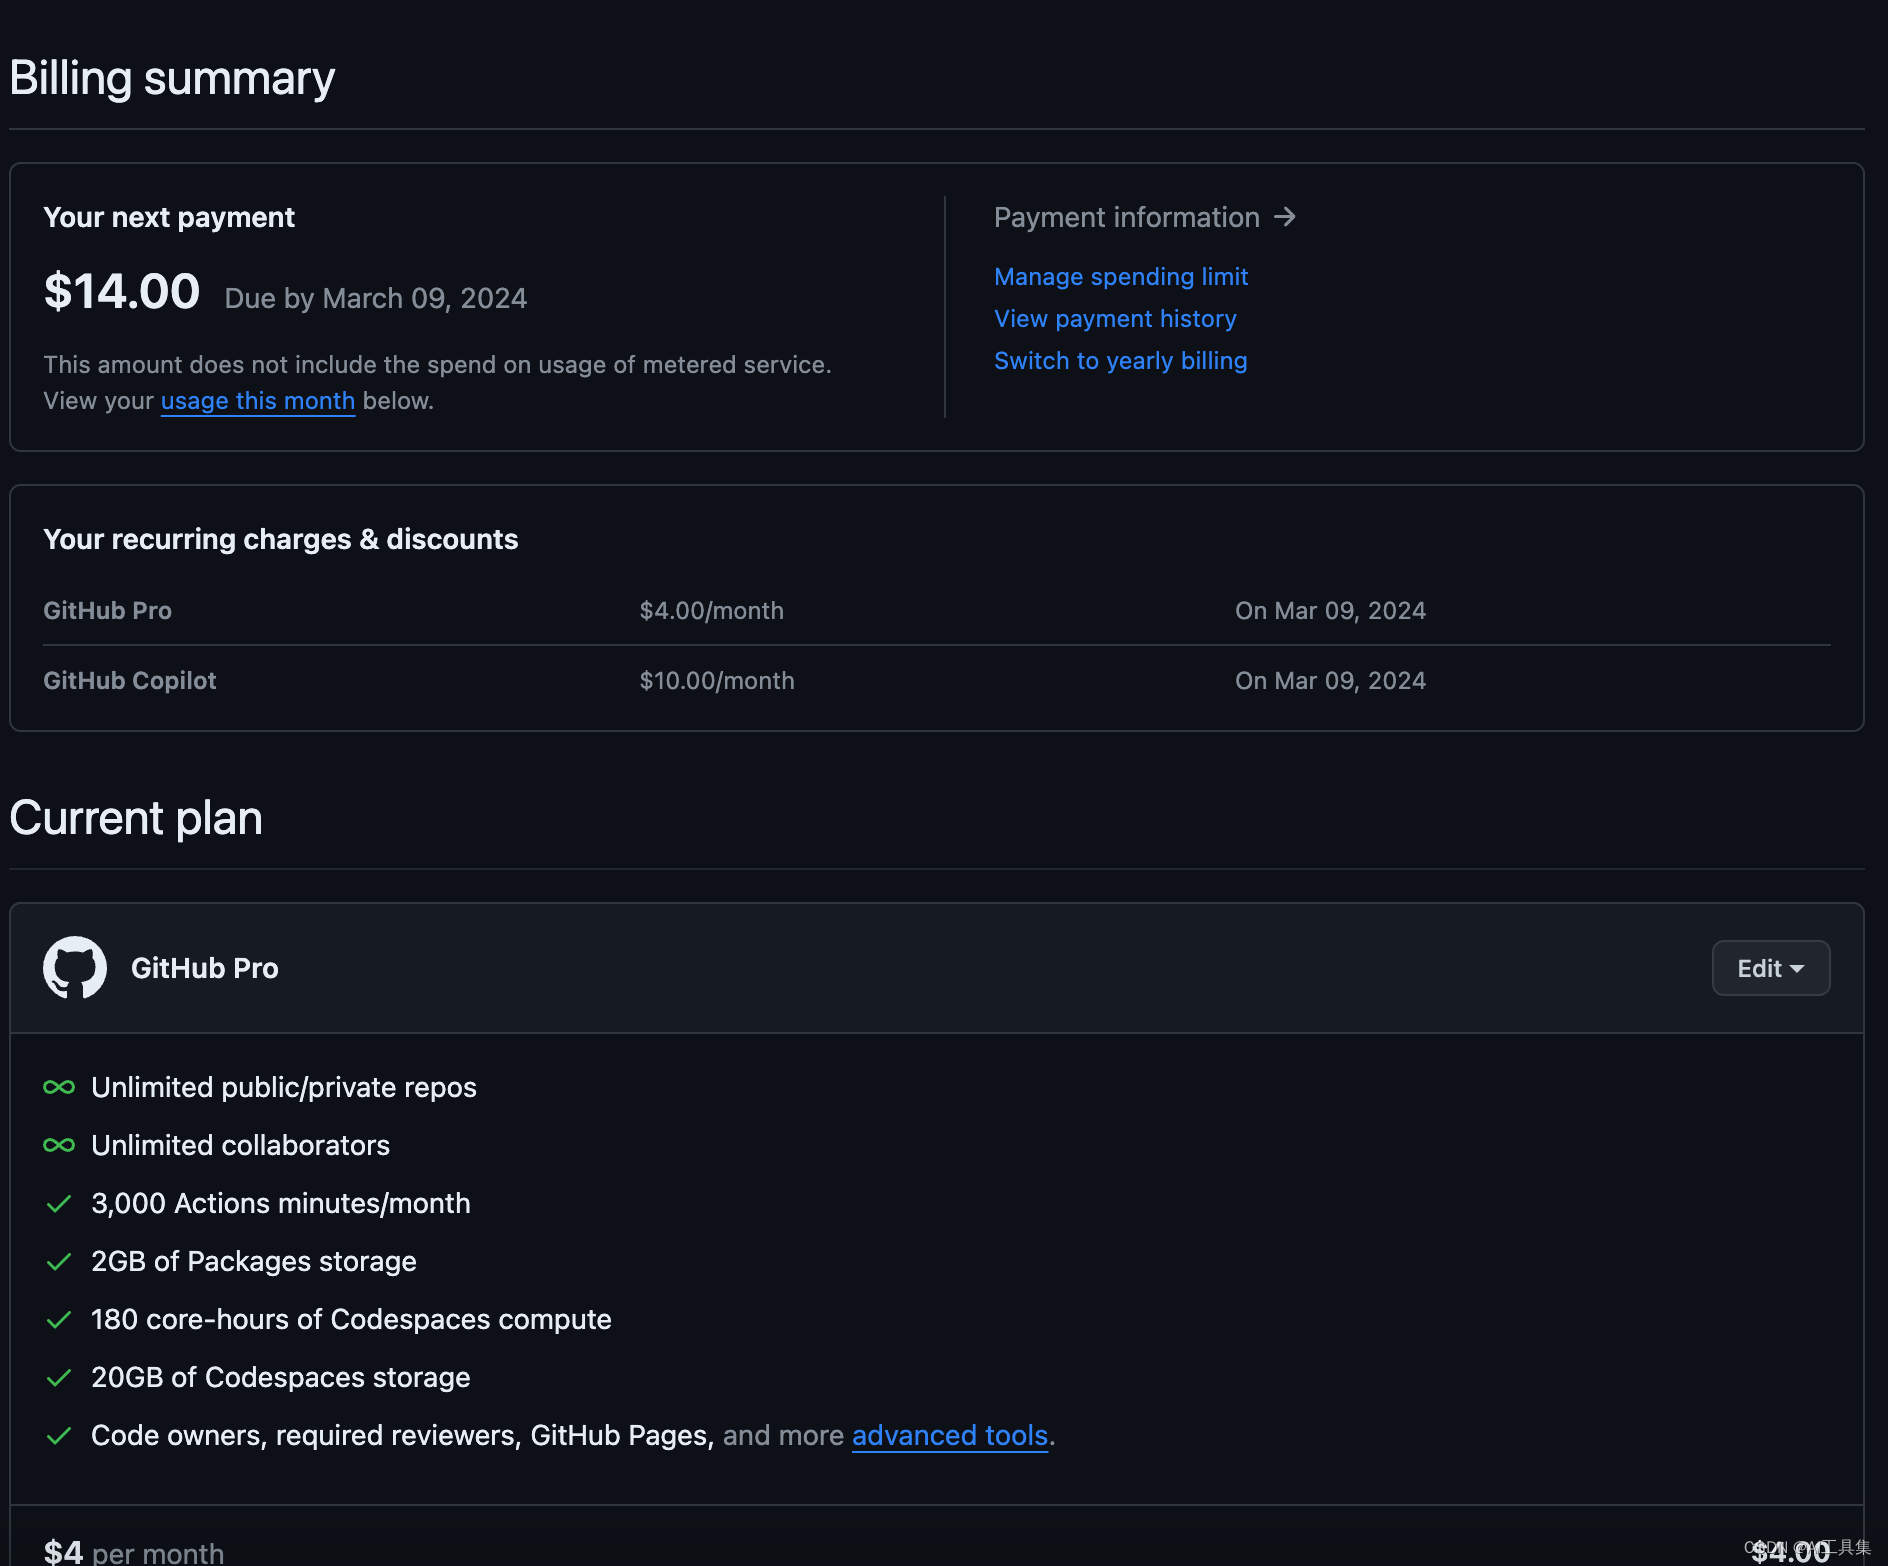This screenshot has width=1888, height=1566.
Task: Click 'Unlimited public/private repos' text
Action: point(284,1087)
